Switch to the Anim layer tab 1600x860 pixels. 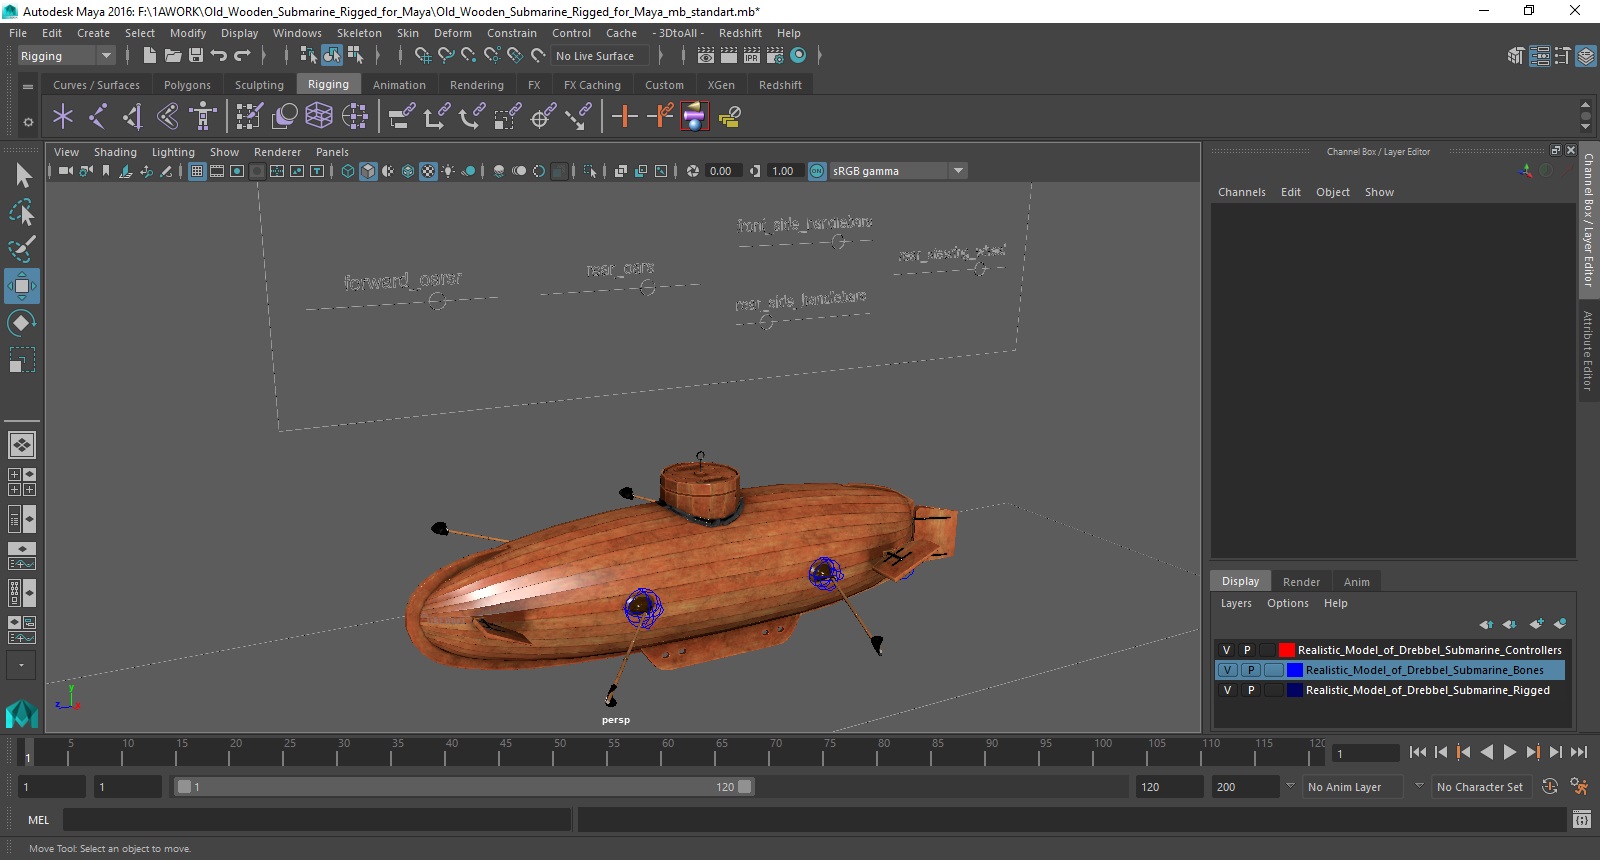coord(1357,582)
